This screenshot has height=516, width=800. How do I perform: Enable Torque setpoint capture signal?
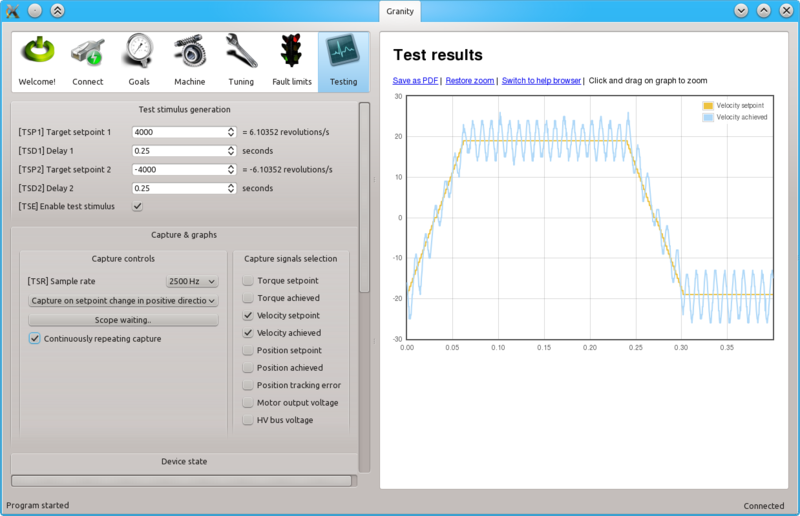[248, 280]
